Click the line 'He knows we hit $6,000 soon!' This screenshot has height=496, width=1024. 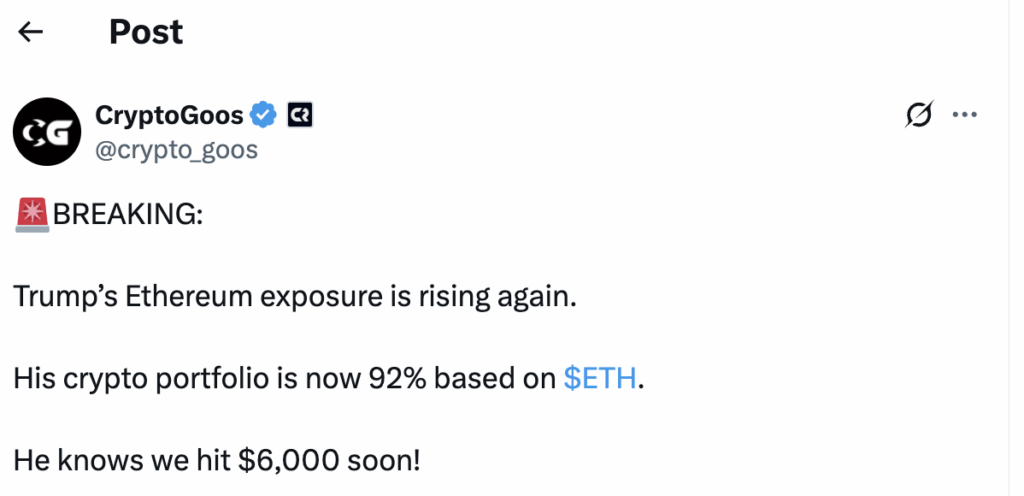(x=217, y=461)
